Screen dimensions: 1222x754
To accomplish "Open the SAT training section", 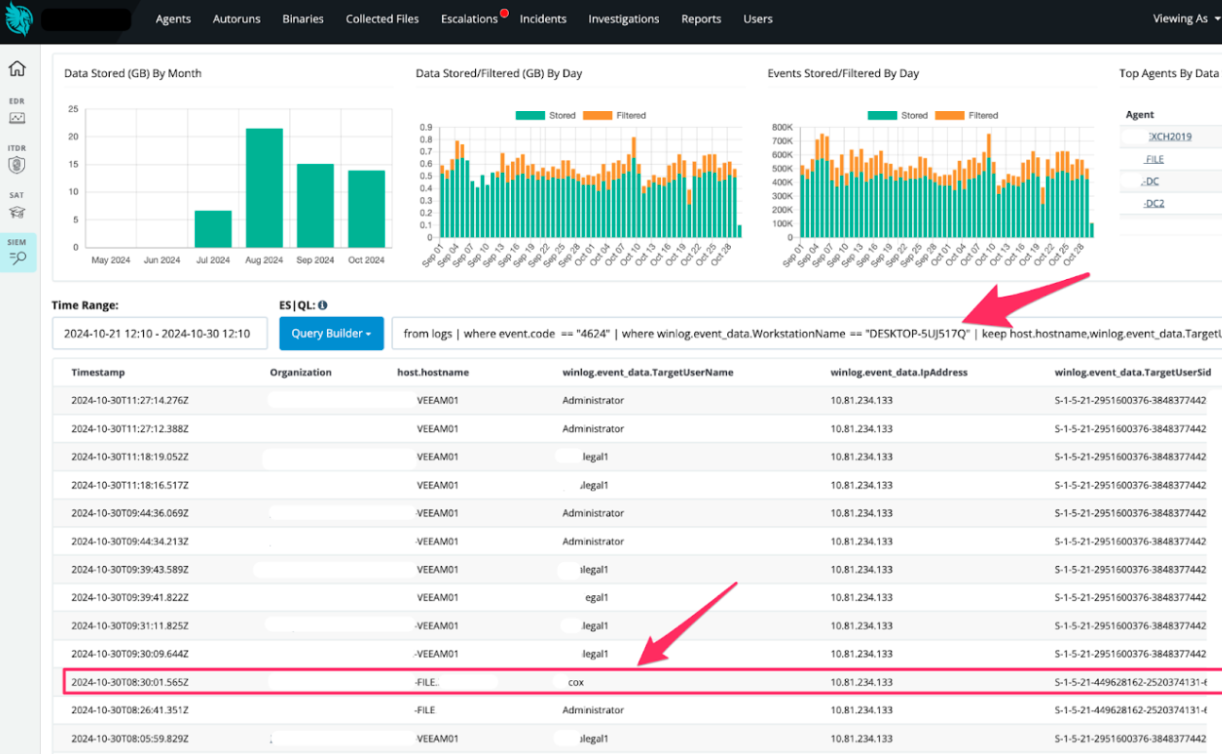I will click(17, 207).
